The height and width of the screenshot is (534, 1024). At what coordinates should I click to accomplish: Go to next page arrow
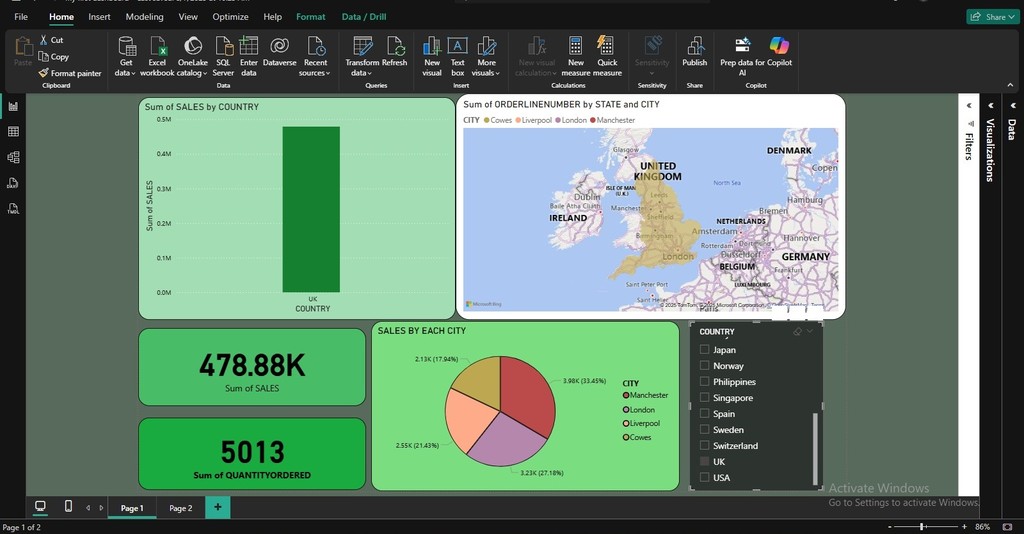click(x=101, y=507)
